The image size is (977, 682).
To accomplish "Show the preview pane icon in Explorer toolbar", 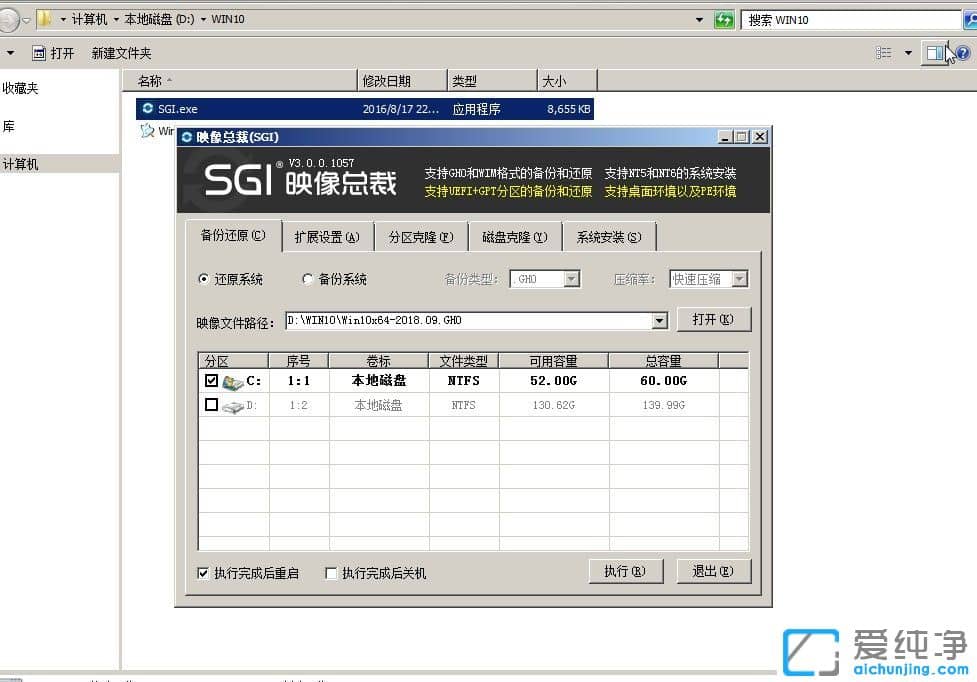I will point(935,52).
